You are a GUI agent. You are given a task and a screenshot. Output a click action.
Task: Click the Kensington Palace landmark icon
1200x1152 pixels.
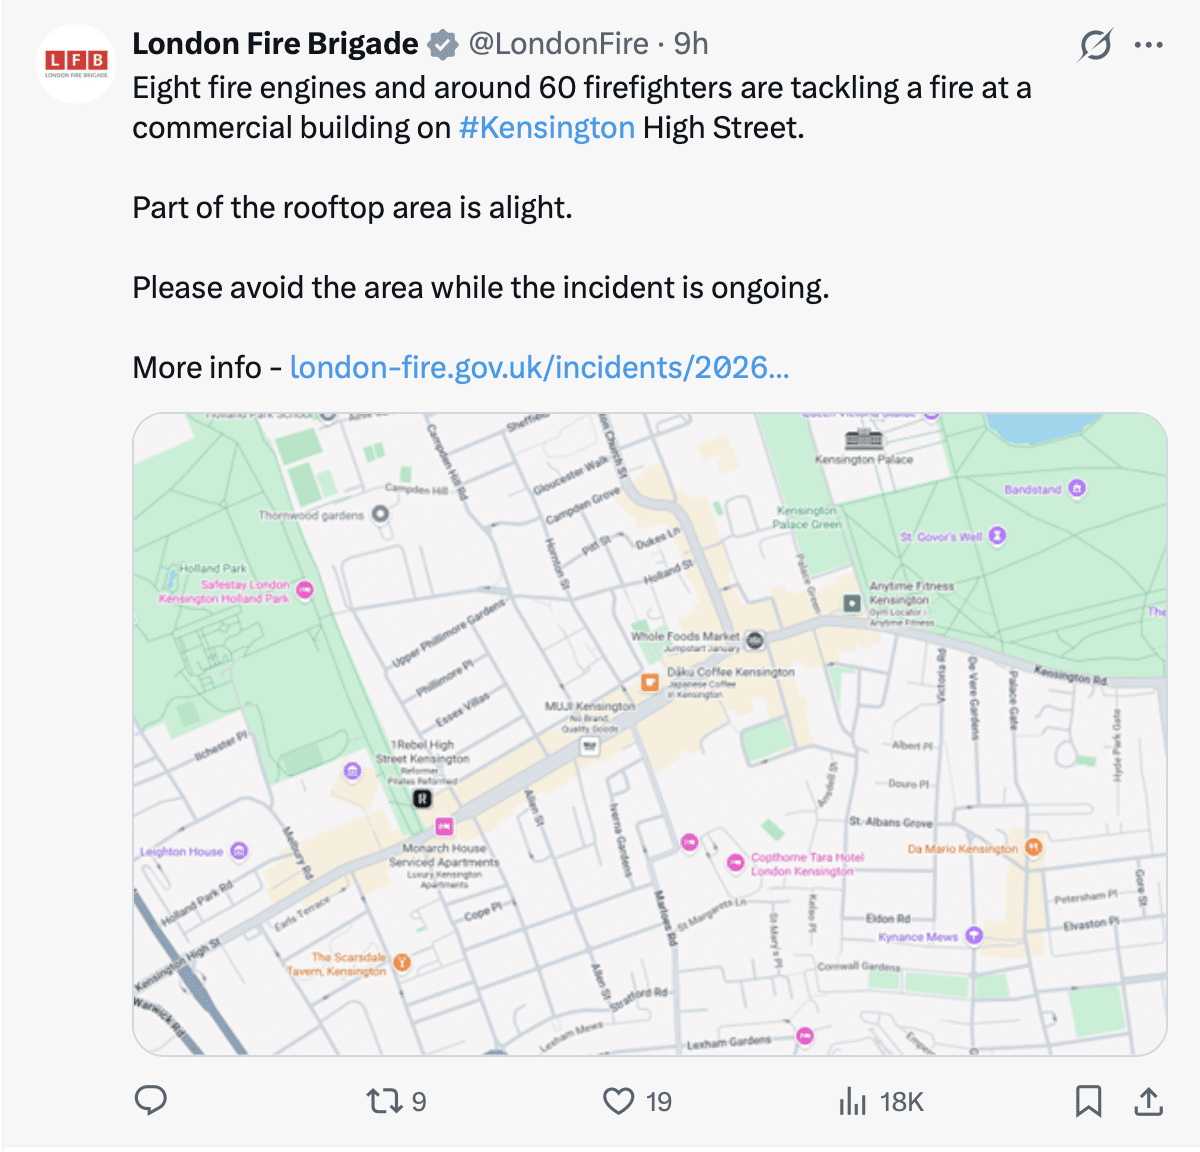863,439
